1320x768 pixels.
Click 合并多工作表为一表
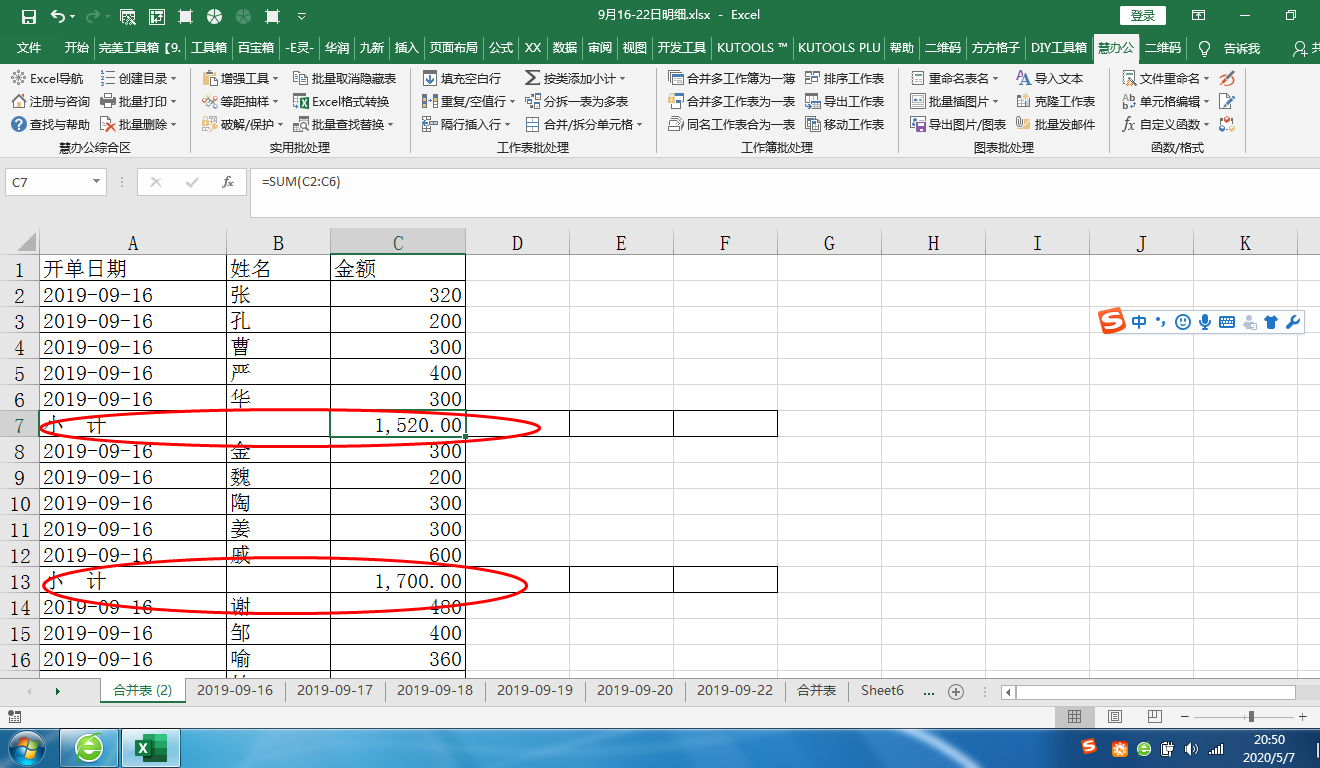pyautogui.click(x=731, y=101)
